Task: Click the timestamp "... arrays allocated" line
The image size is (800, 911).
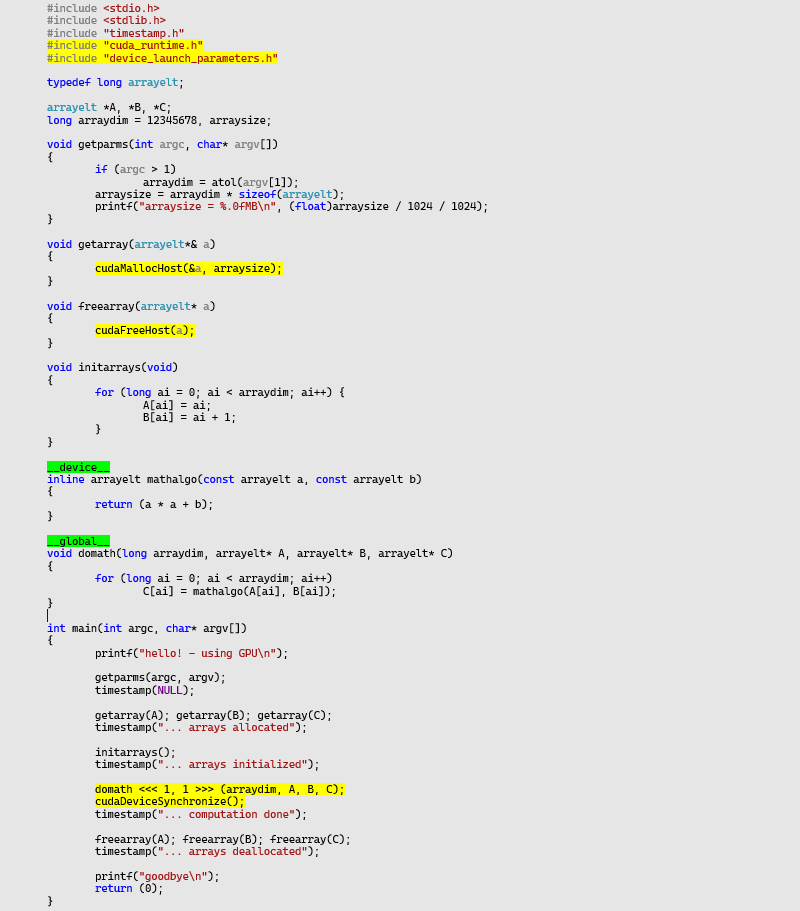Action: coord(201,727)
